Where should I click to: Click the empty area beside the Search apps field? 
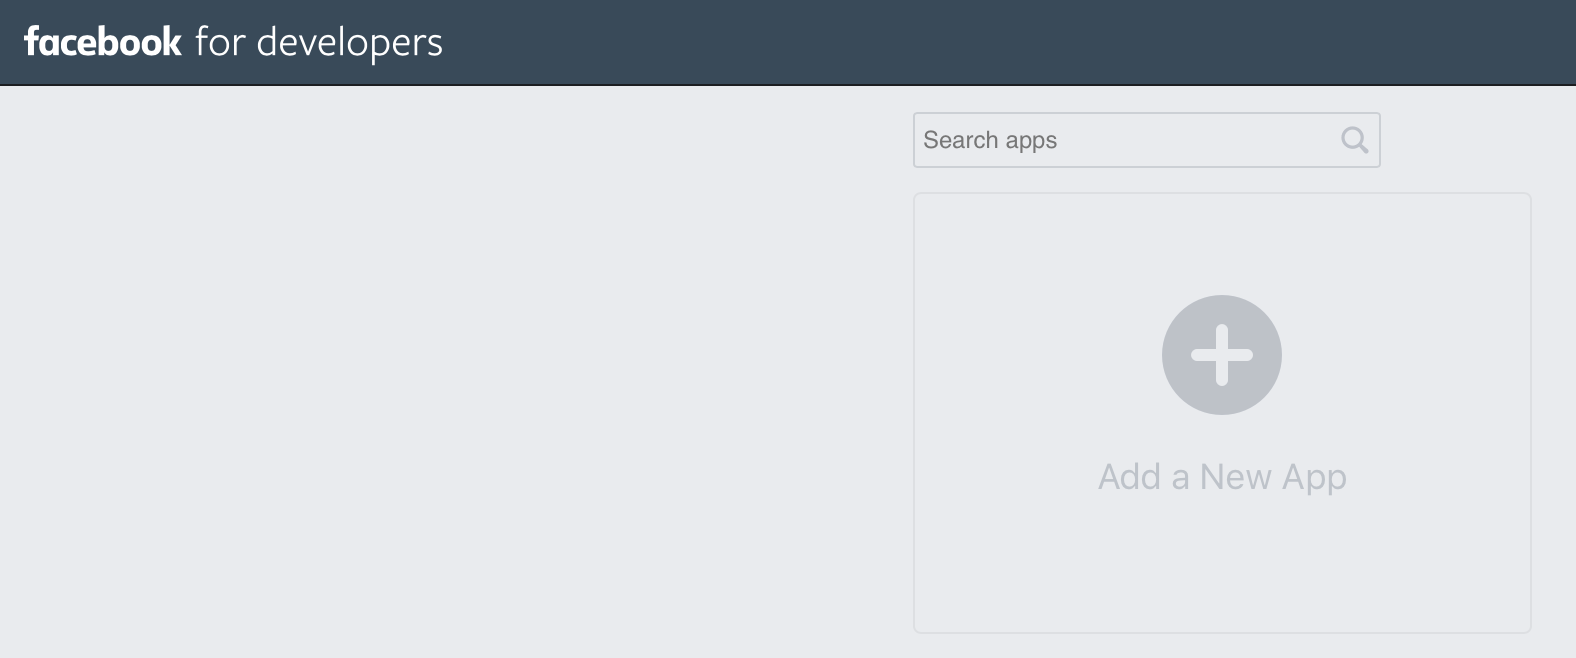pyautogui.click(x=1460, y=140)
